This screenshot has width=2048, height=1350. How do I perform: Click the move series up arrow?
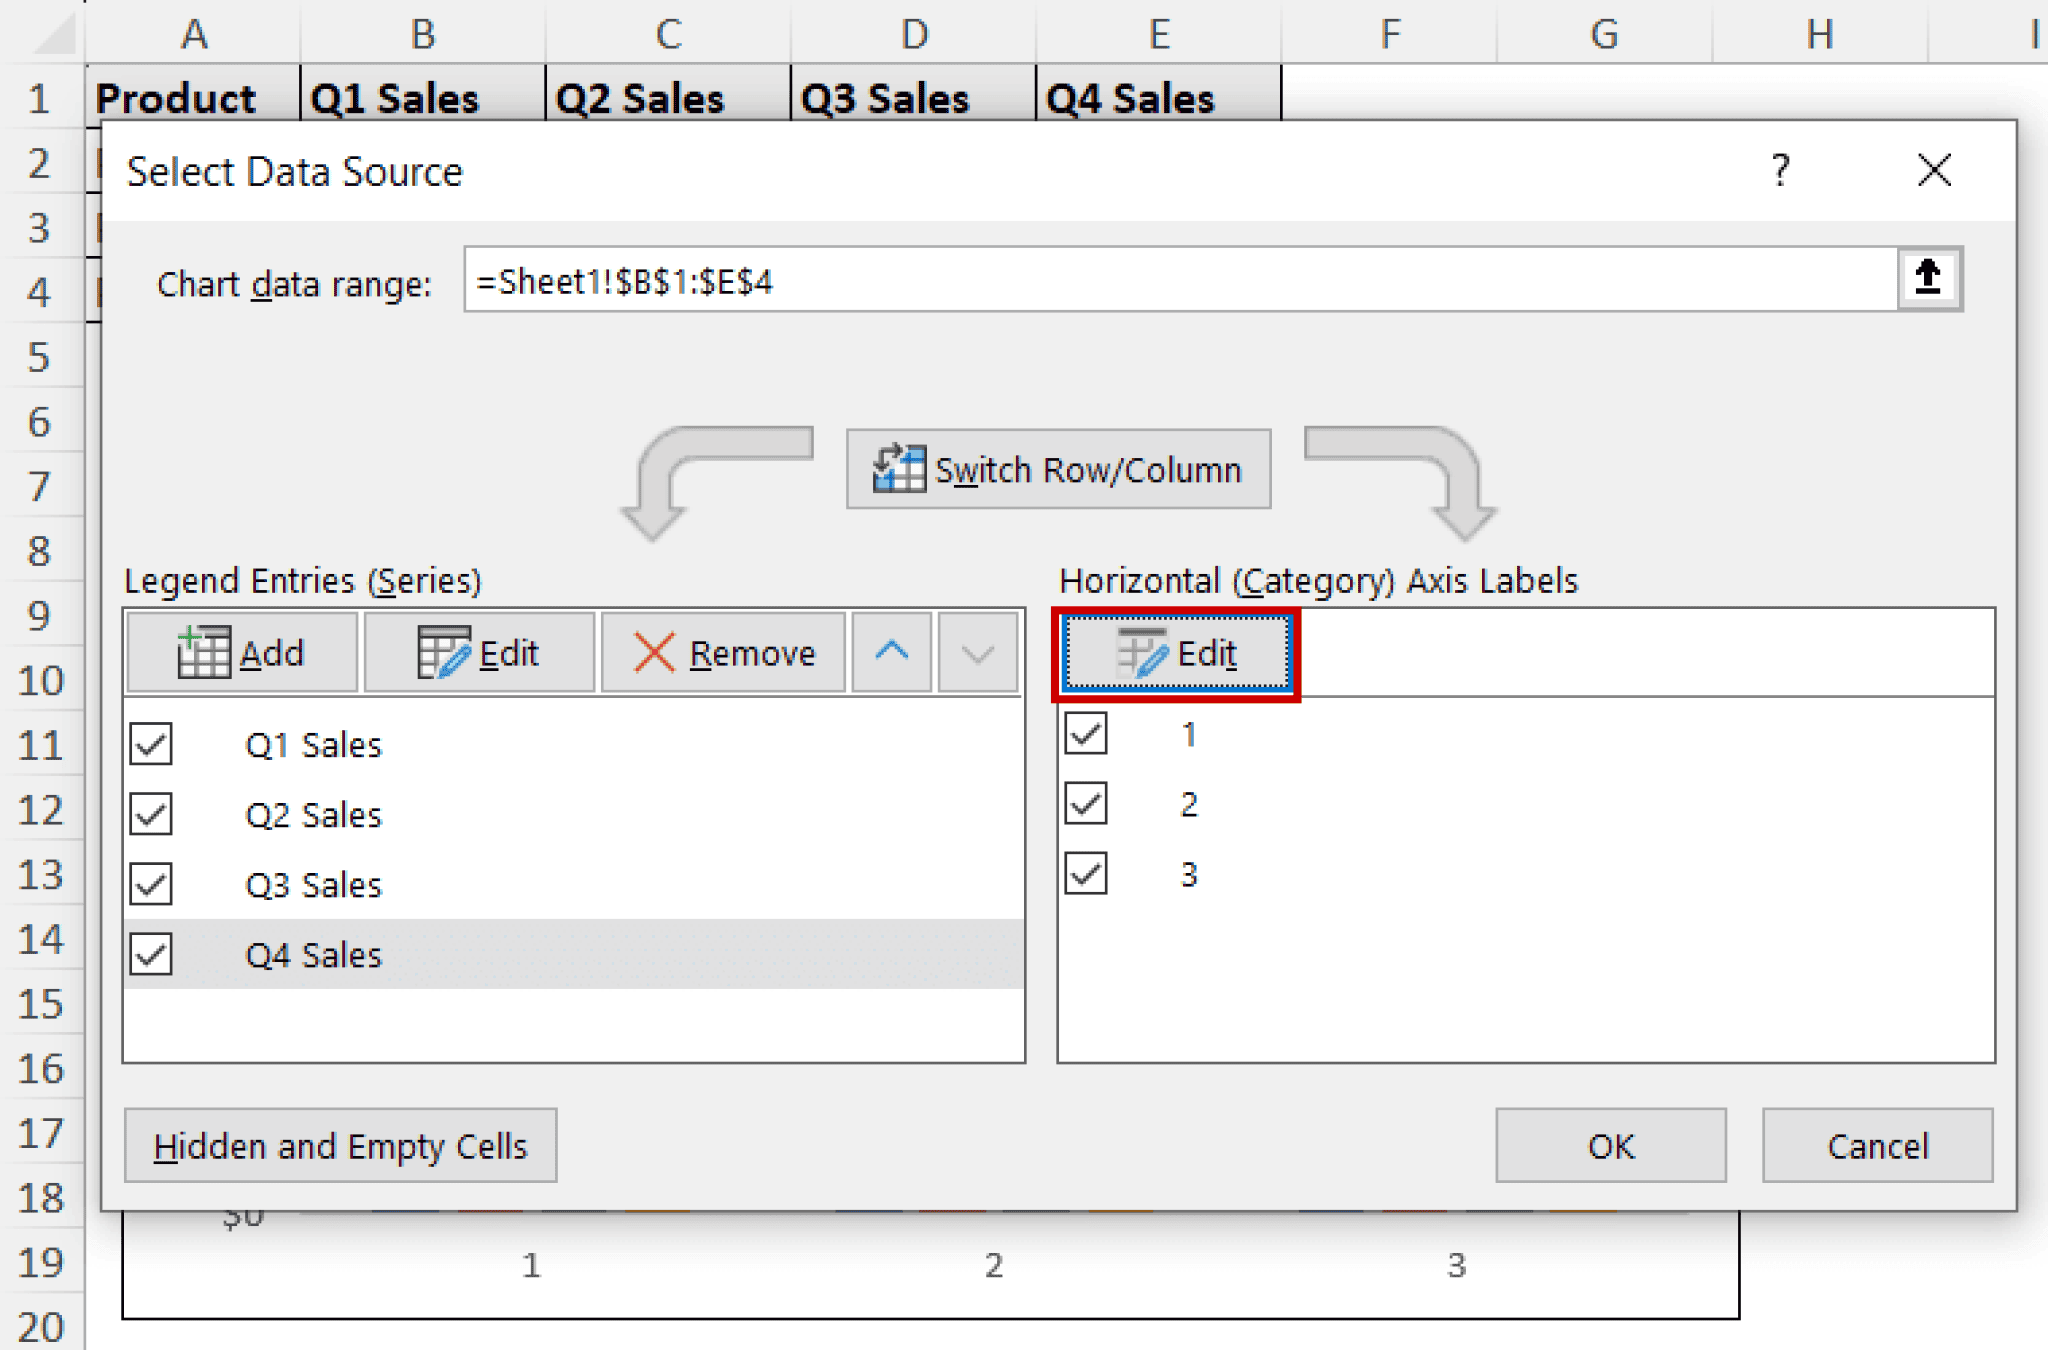coord(891,653)
